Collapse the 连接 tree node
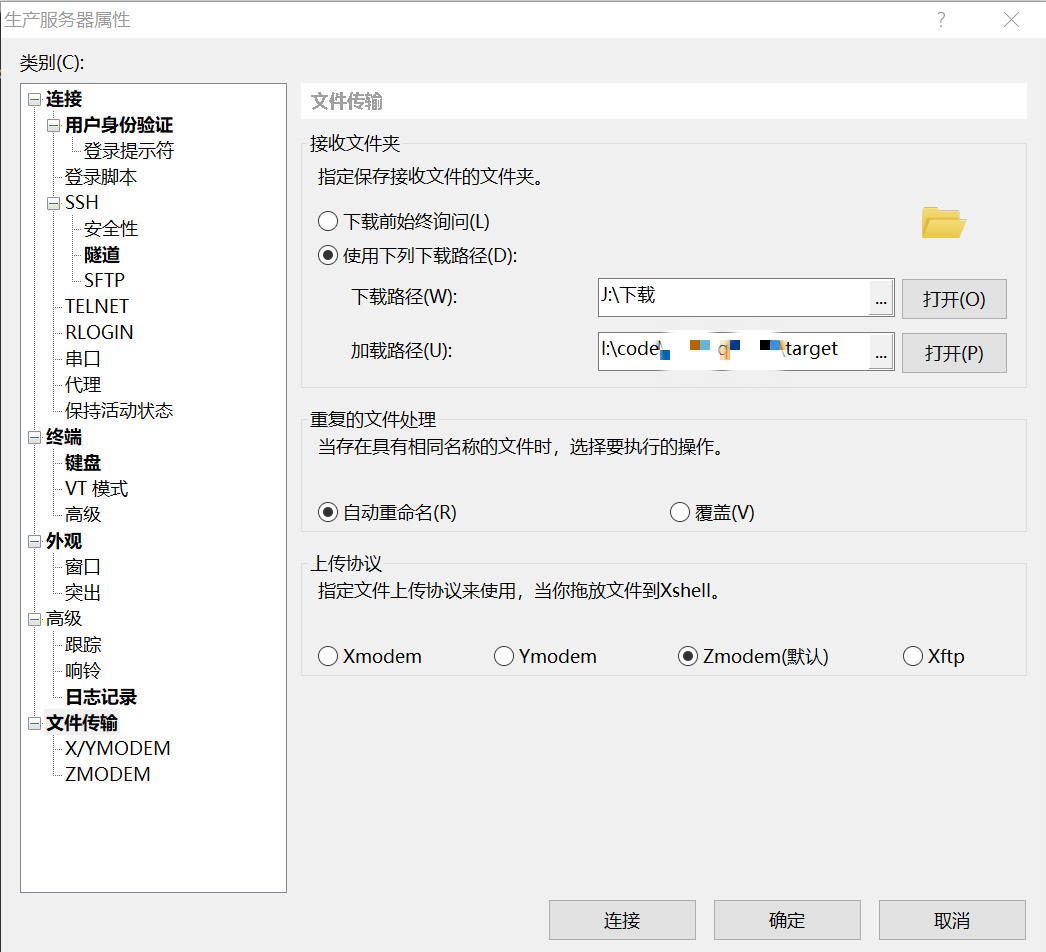1046x952 pixels. pyautogui.click(x=35, y=100)
